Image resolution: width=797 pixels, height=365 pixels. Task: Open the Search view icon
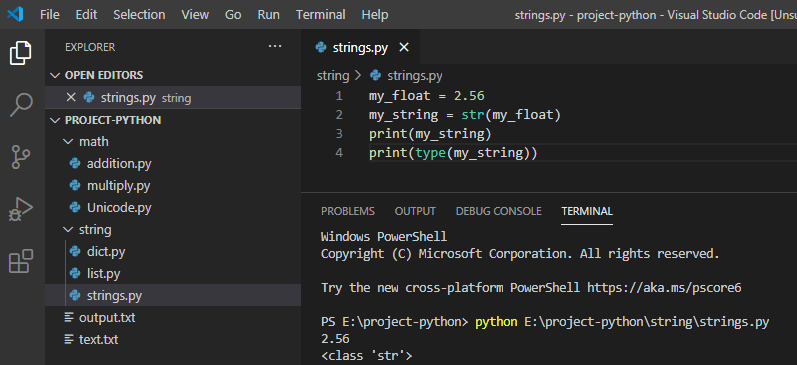pyautogui.click(x=21, y=105)
